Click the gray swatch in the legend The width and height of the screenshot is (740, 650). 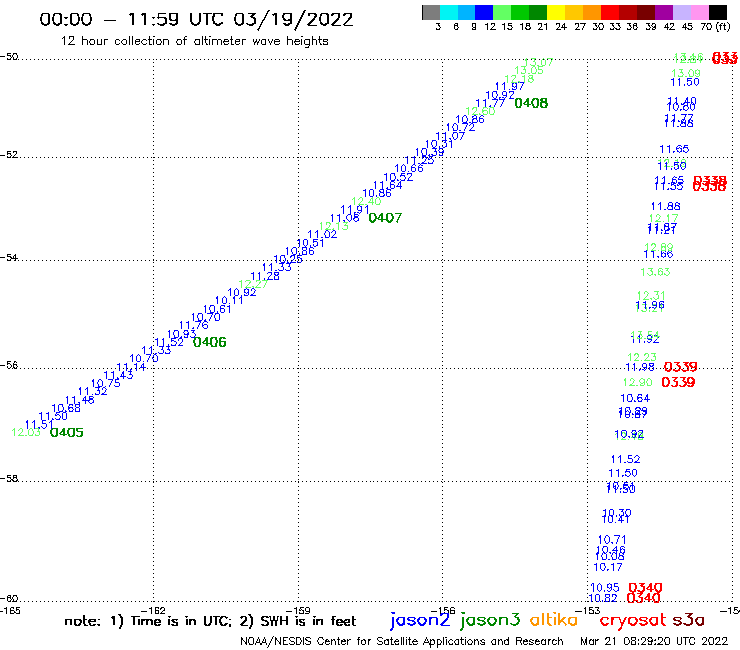click(431, 12)
